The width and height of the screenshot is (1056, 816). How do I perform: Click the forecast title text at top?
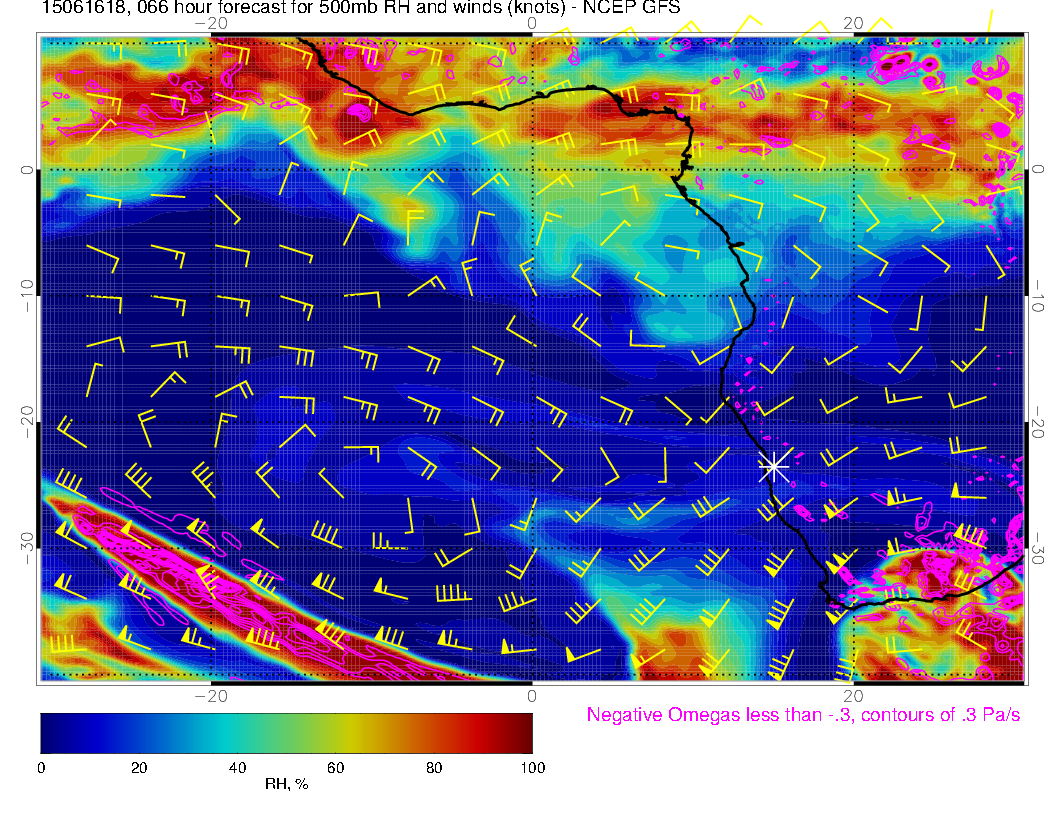[361, 8]
